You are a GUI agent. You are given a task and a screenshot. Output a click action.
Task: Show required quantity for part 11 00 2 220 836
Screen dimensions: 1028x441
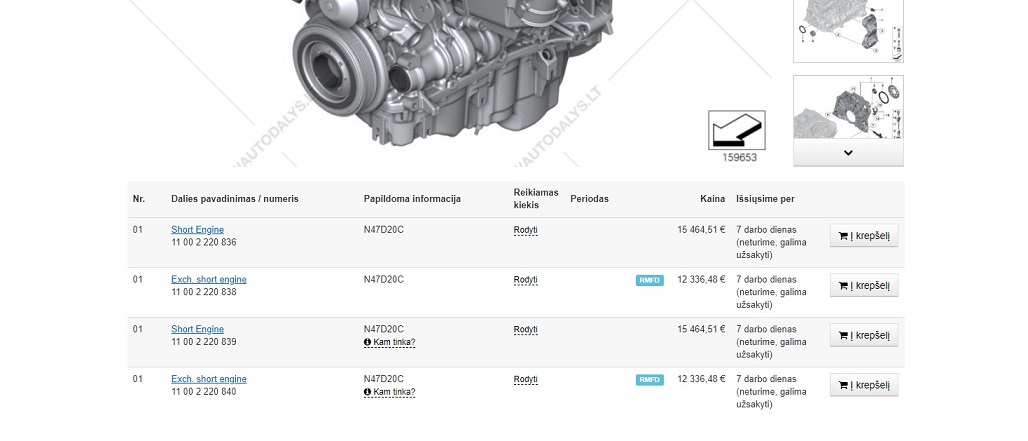tap(526, 230)
